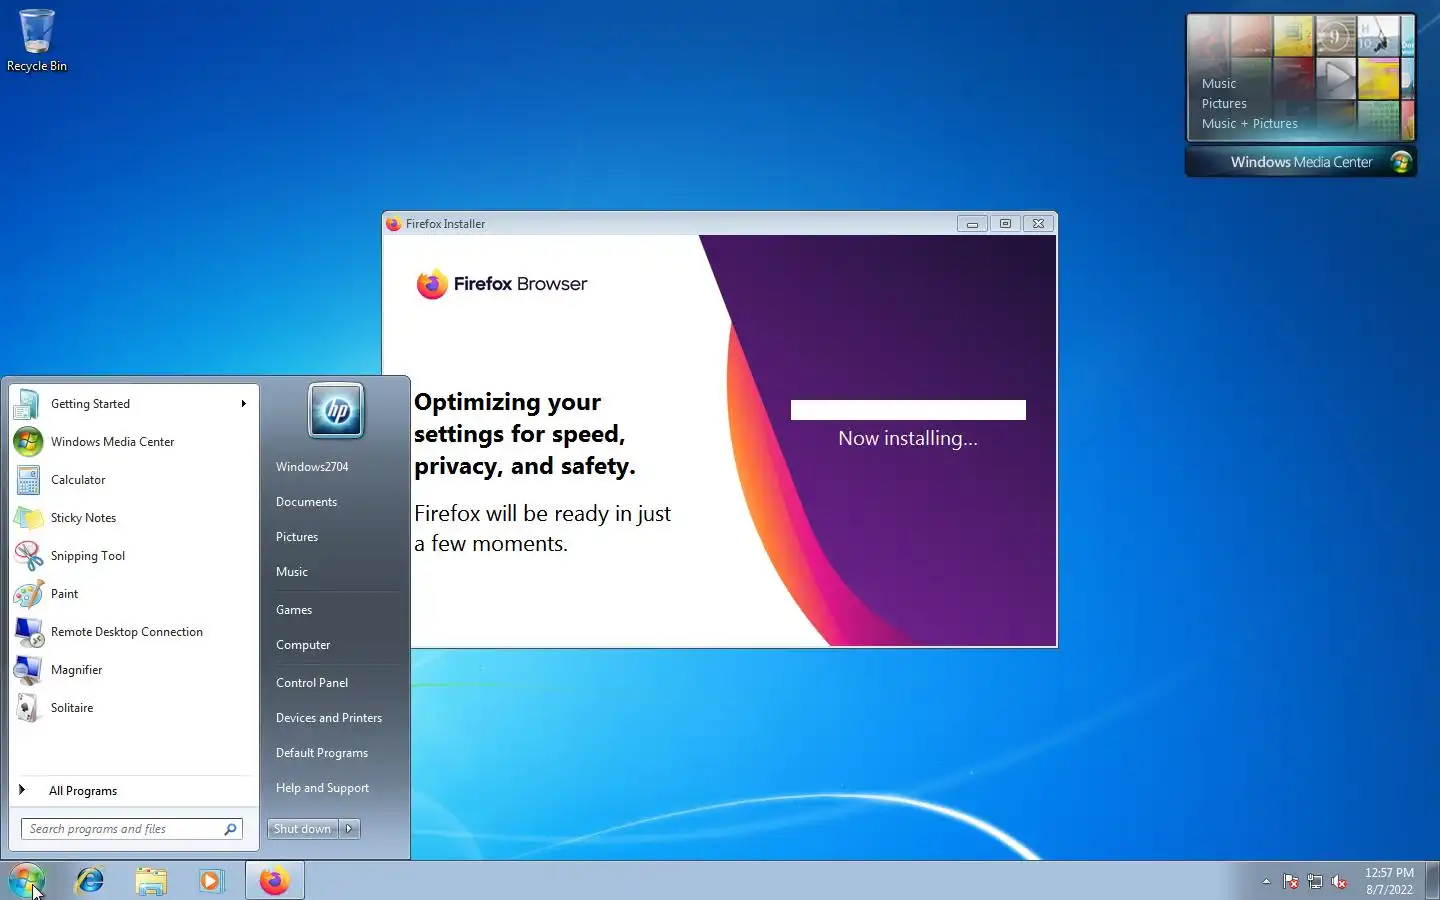Click the network tray icon
1440x900 pixels.
1315,881
